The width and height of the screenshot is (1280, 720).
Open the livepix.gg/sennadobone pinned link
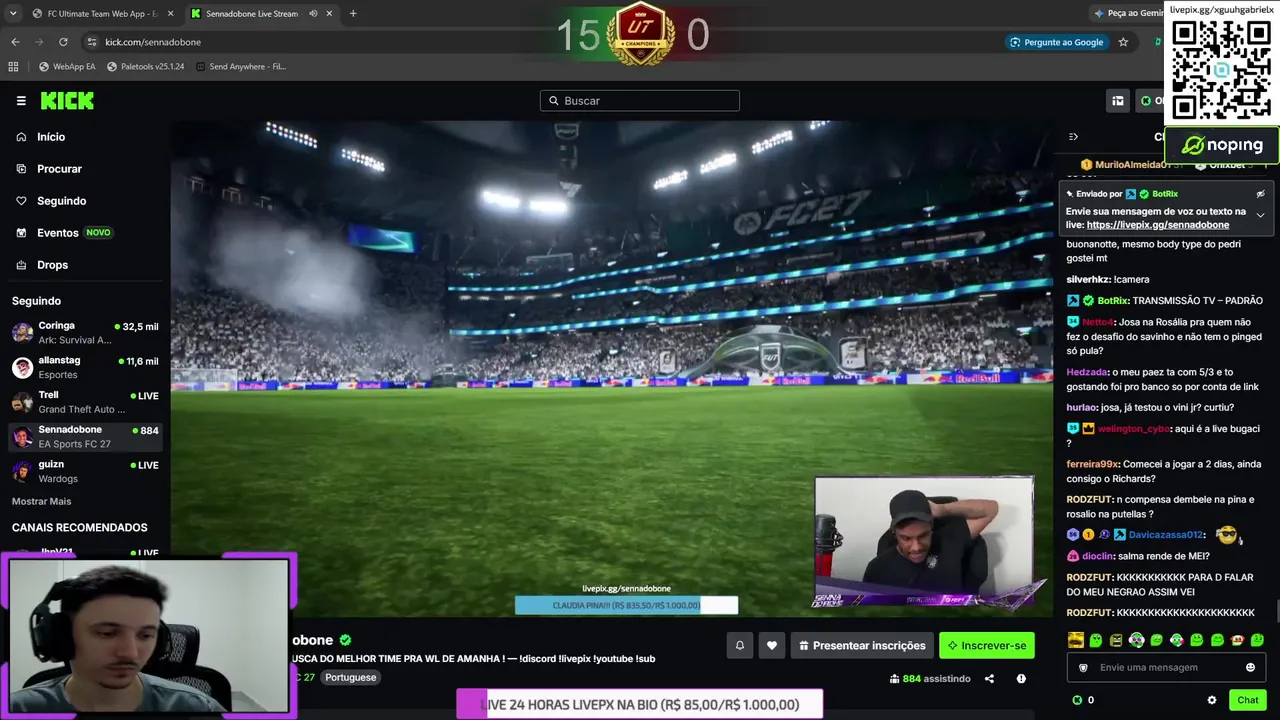point(1158,225)
